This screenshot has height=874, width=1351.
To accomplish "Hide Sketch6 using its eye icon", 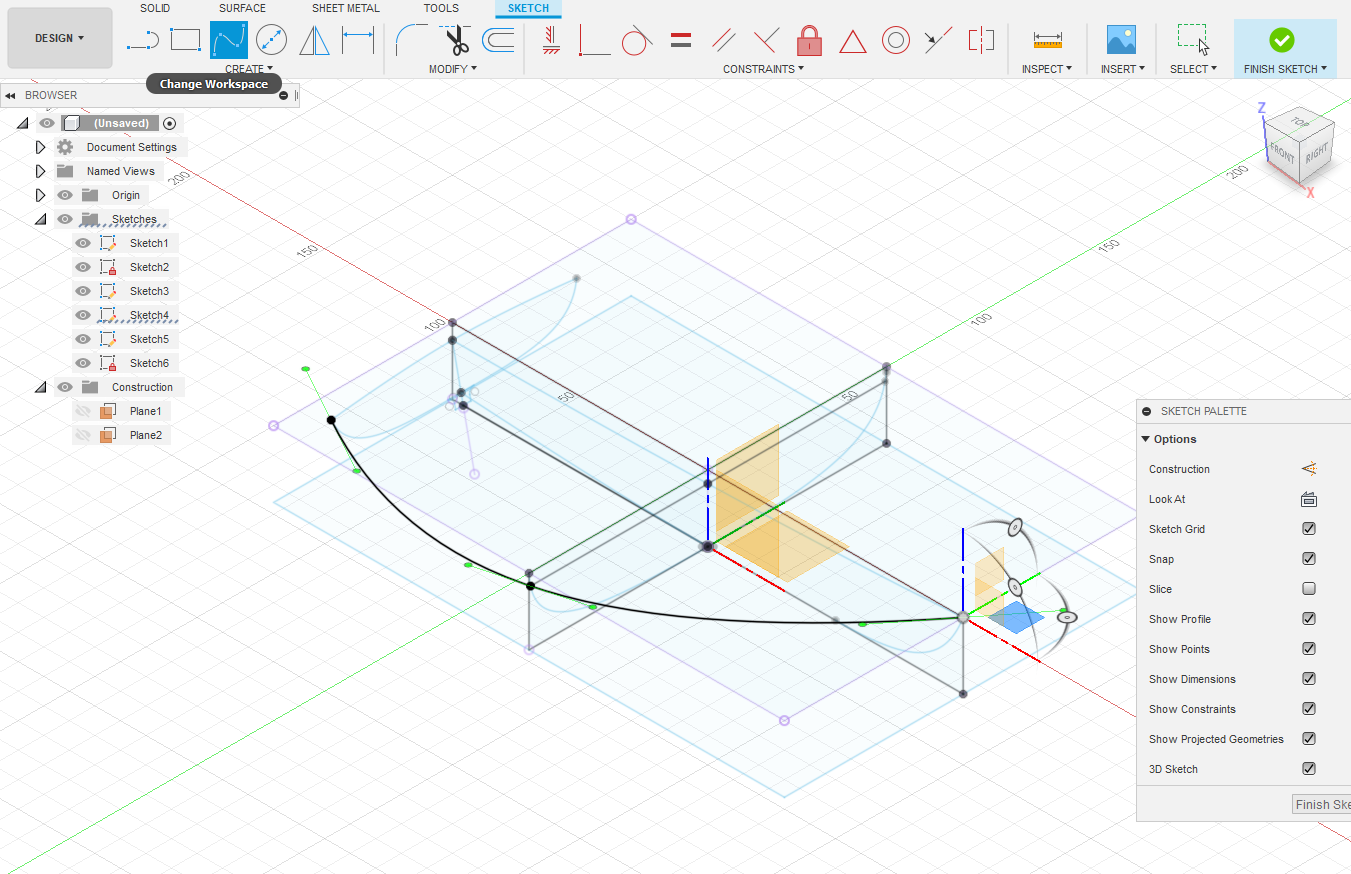I will tap(83, 363).
